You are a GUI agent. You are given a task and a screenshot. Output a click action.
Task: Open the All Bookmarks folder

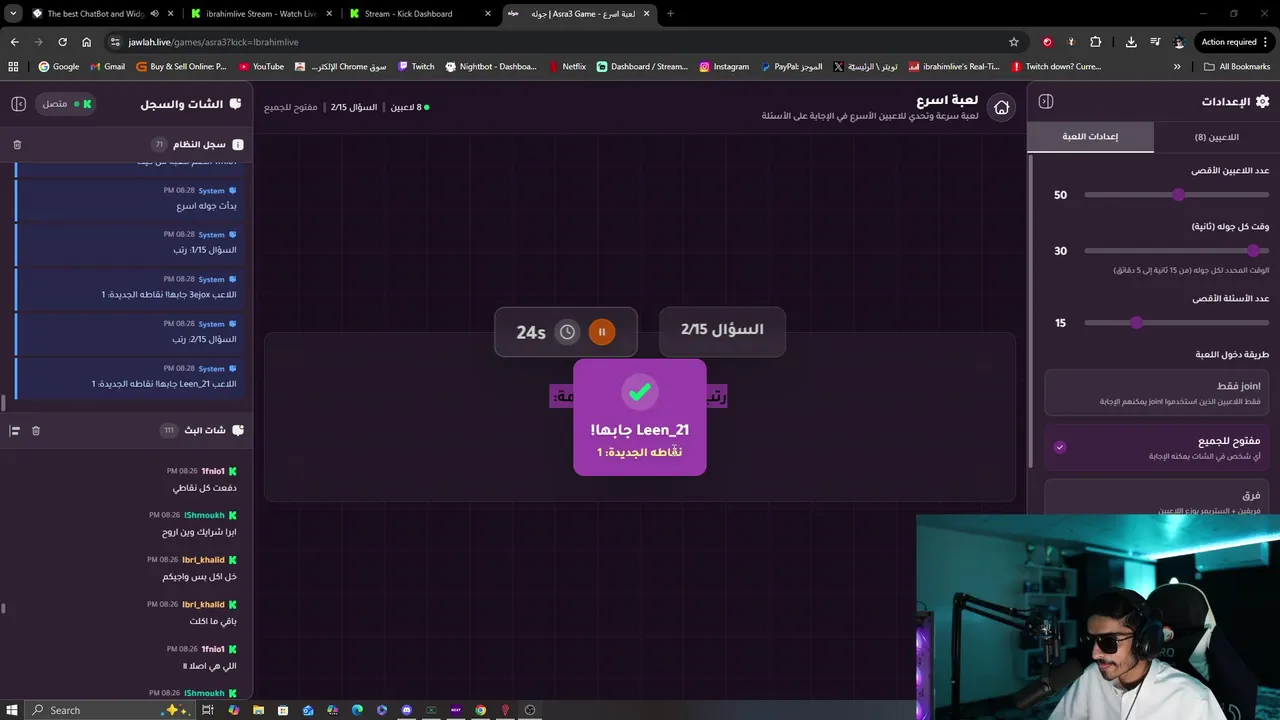click(x=1237, y=67)
